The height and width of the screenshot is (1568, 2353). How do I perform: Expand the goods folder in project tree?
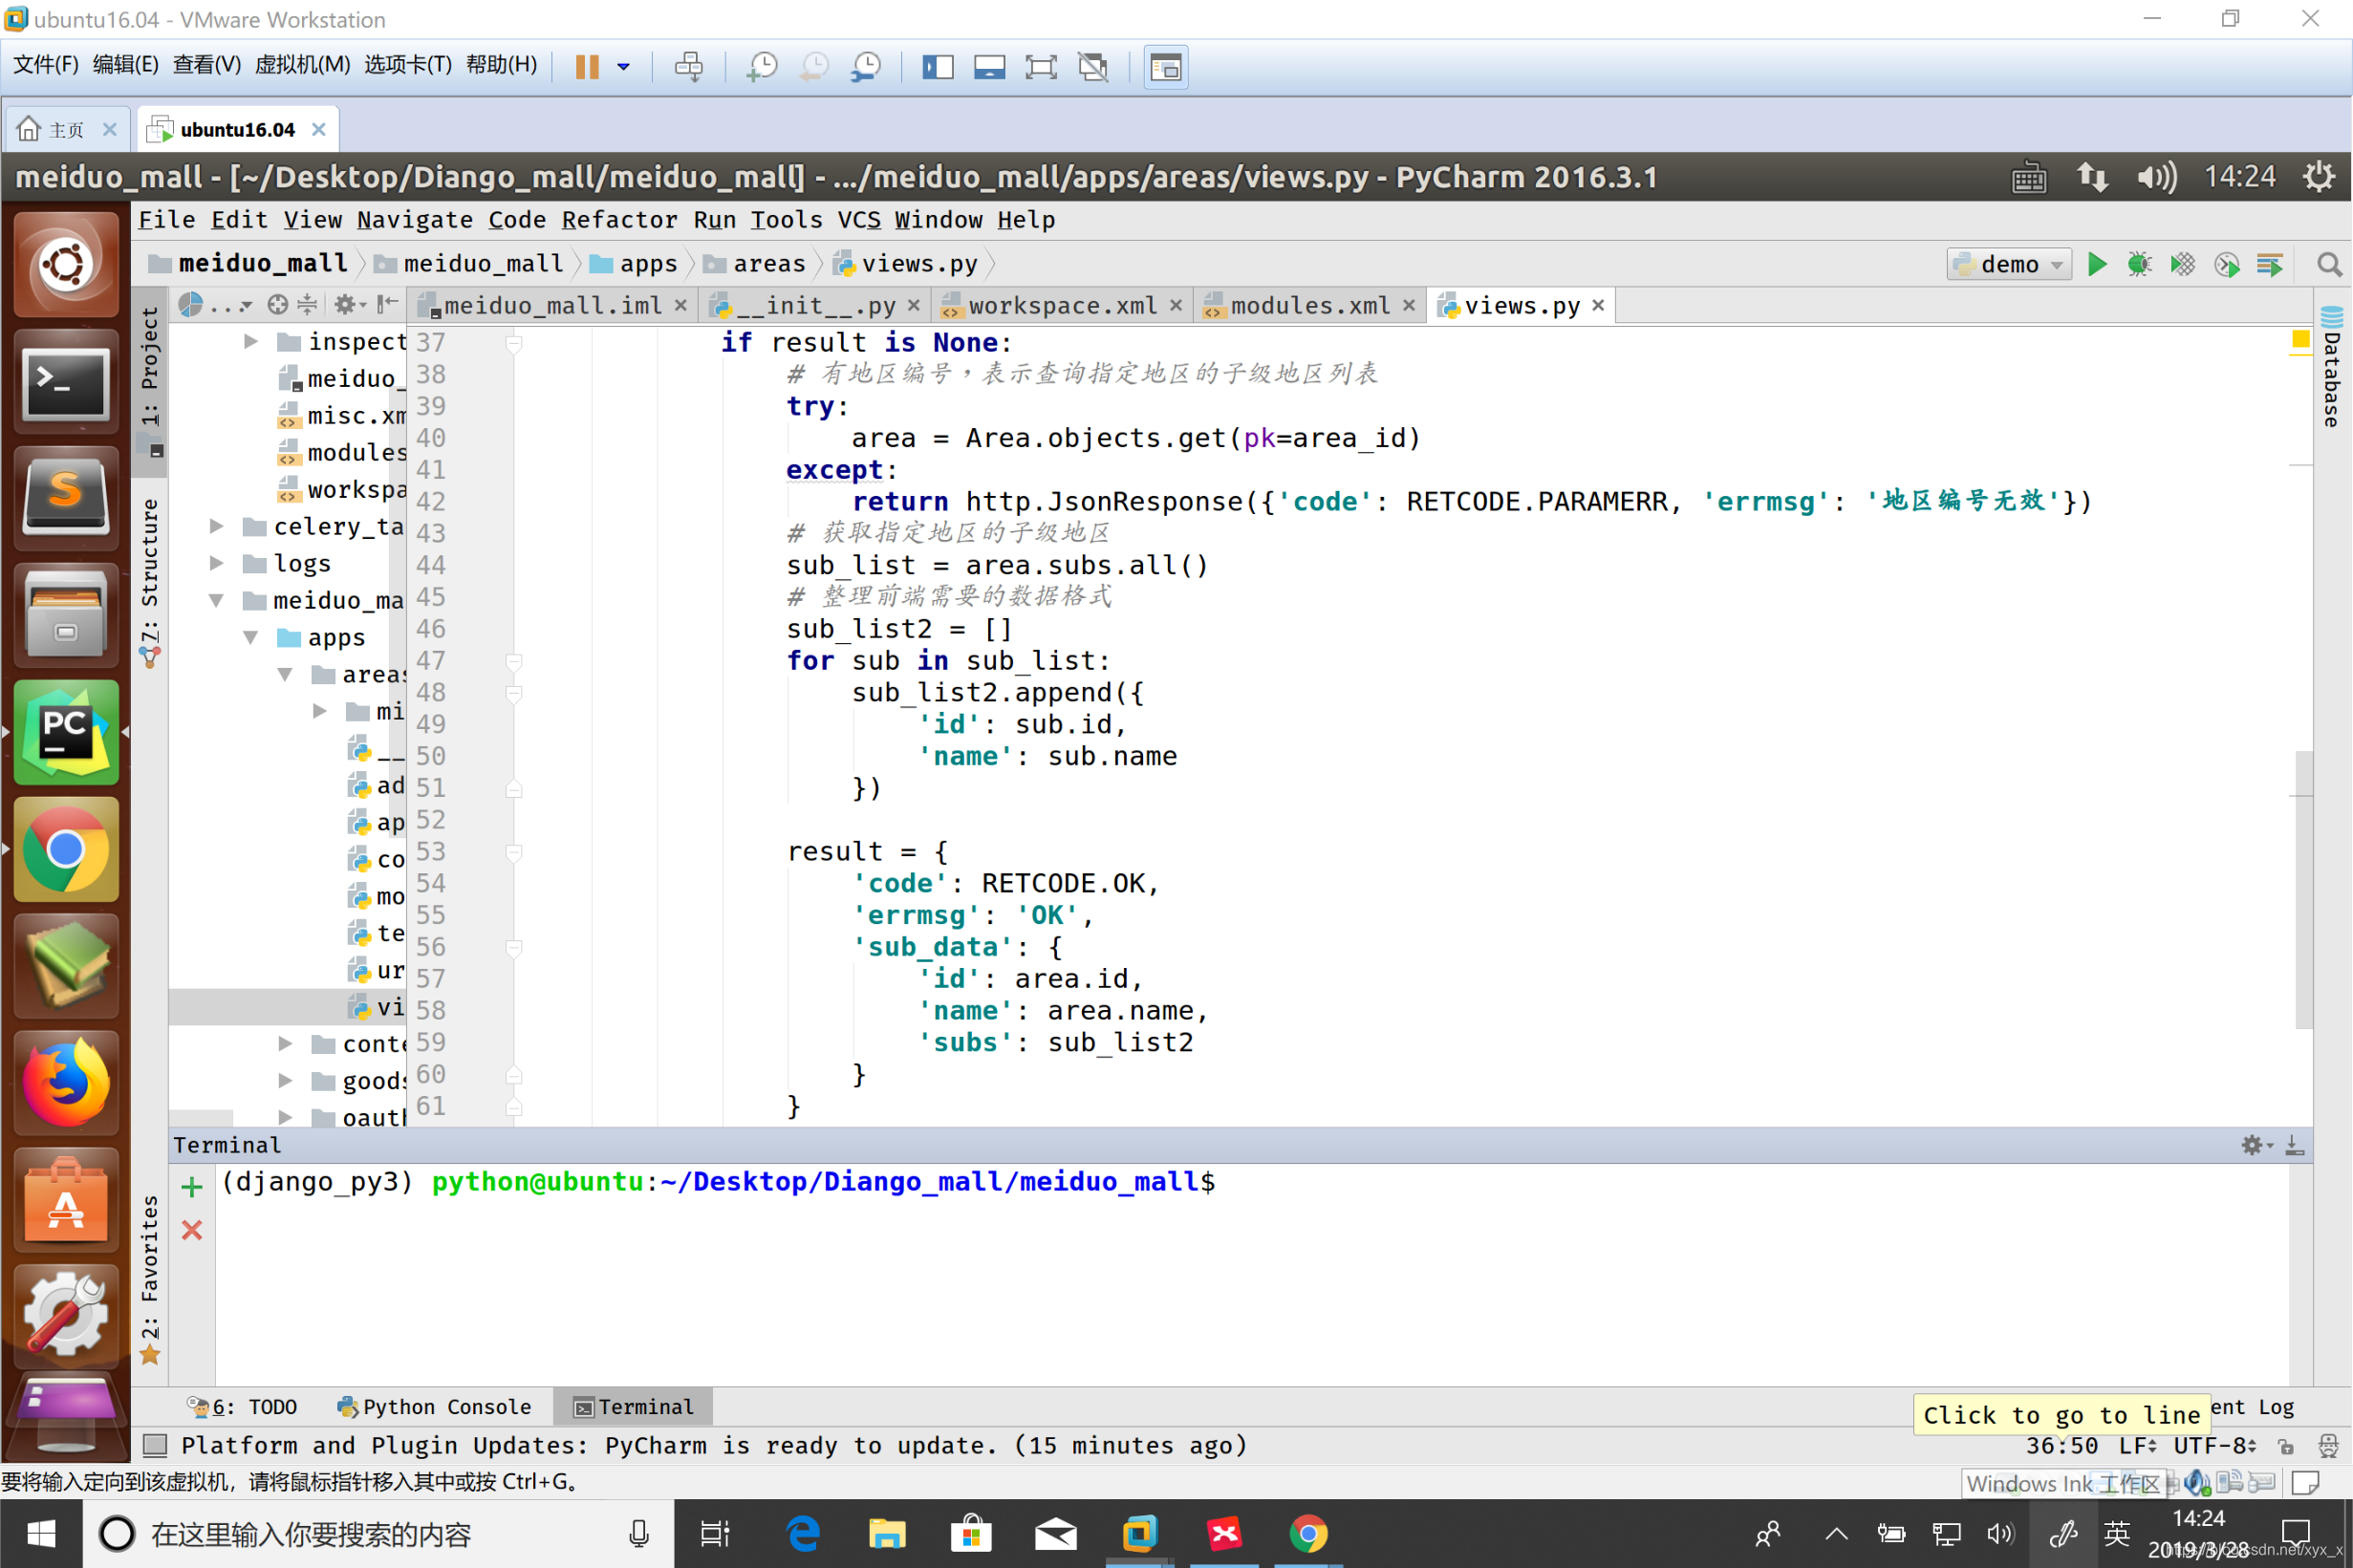(285, 1080)
